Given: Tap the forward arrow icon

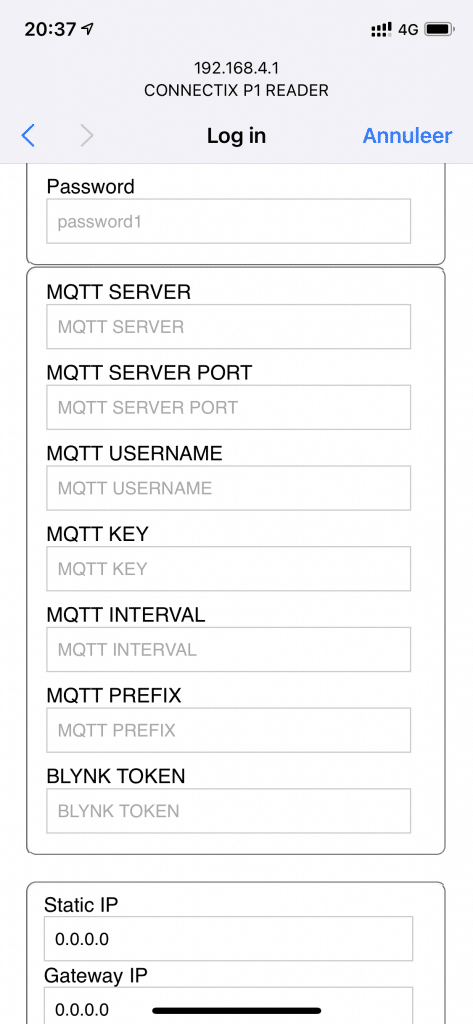Looking at the screenshot, I should tap(87, 136).
